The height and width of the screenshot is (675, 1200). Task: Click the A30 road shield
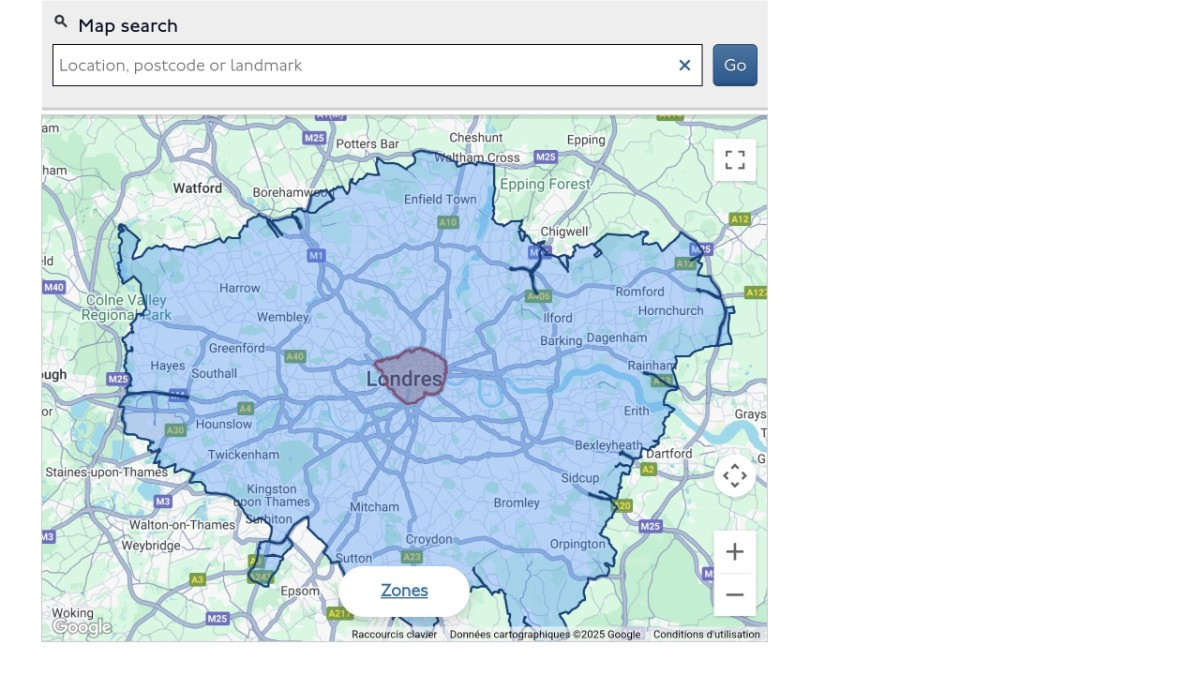[175, 431]
